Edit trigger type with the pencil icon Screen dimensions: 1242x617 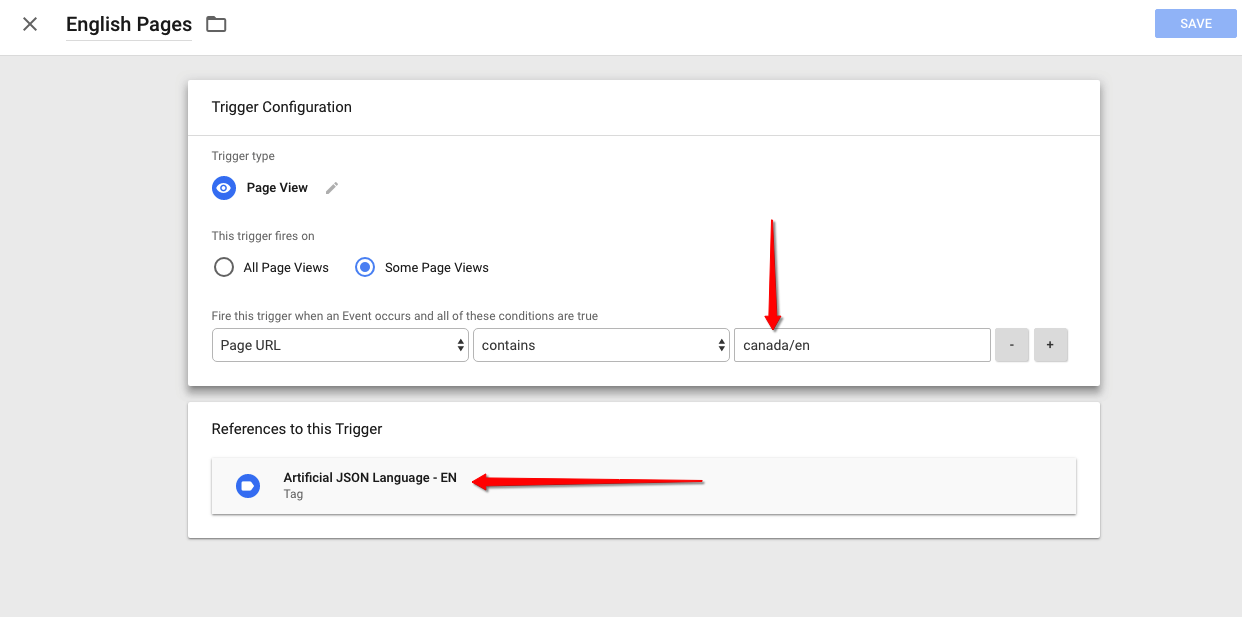click(332, 188)
